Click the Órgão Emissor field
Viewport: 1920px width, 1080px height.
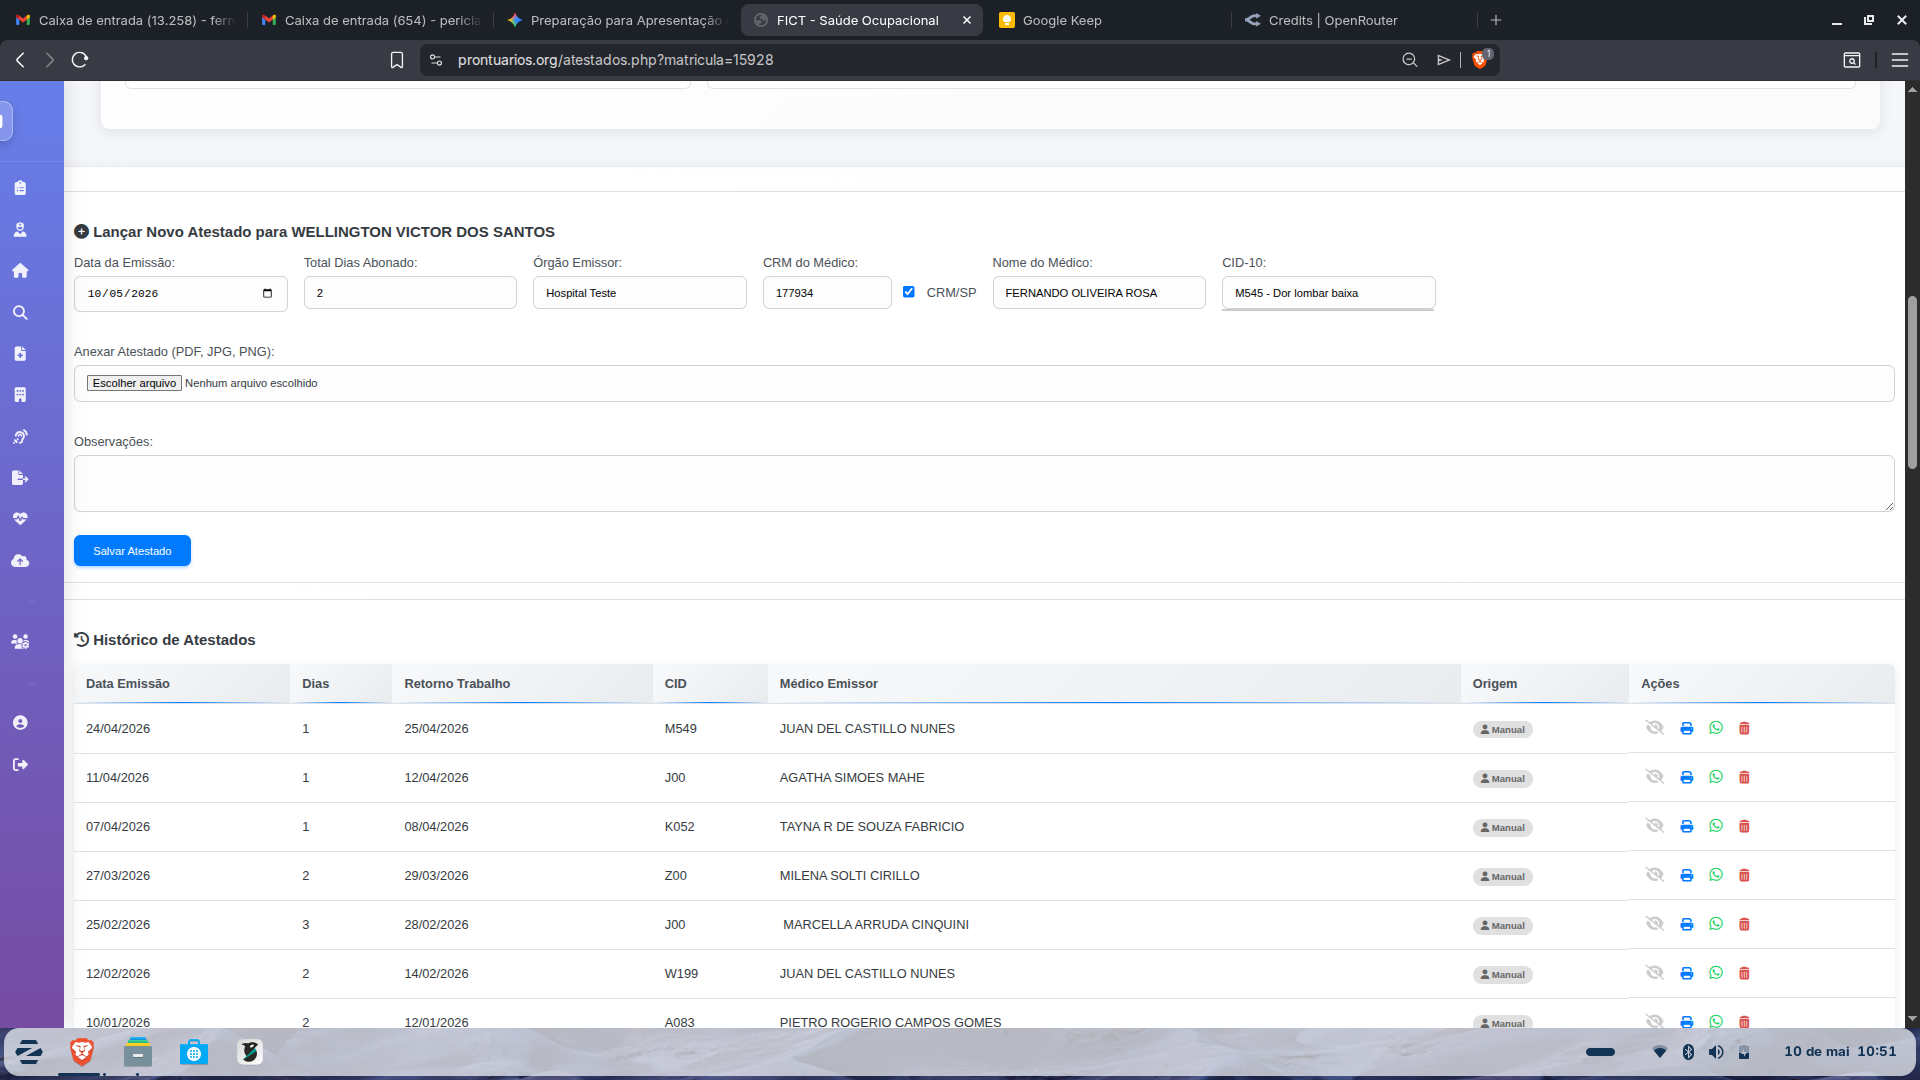pyautogui.click(x=640, y=293)
